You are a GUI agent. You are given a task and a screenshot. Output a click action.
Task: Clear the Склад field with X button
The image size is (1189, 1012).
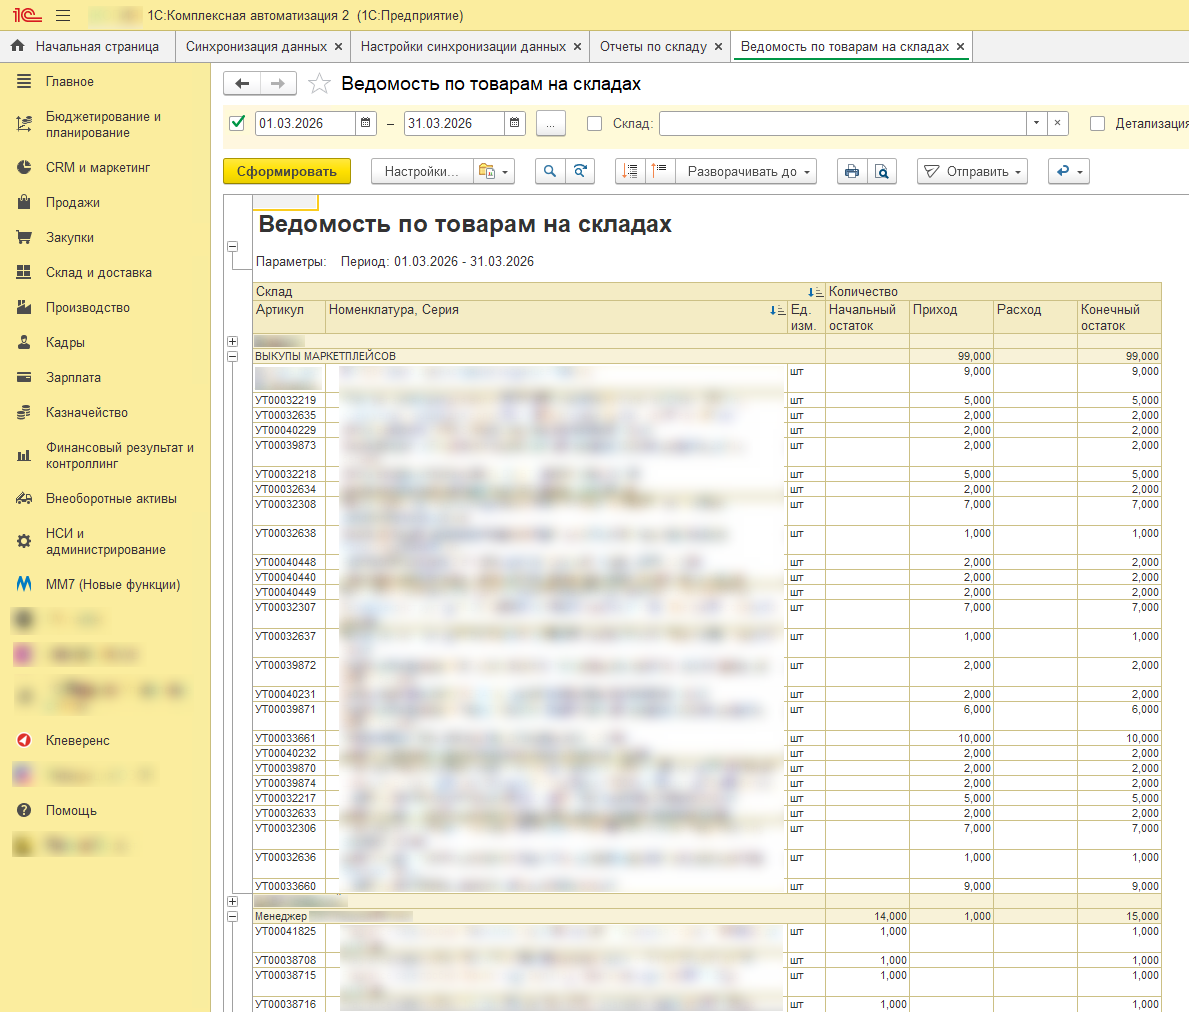1057,123
